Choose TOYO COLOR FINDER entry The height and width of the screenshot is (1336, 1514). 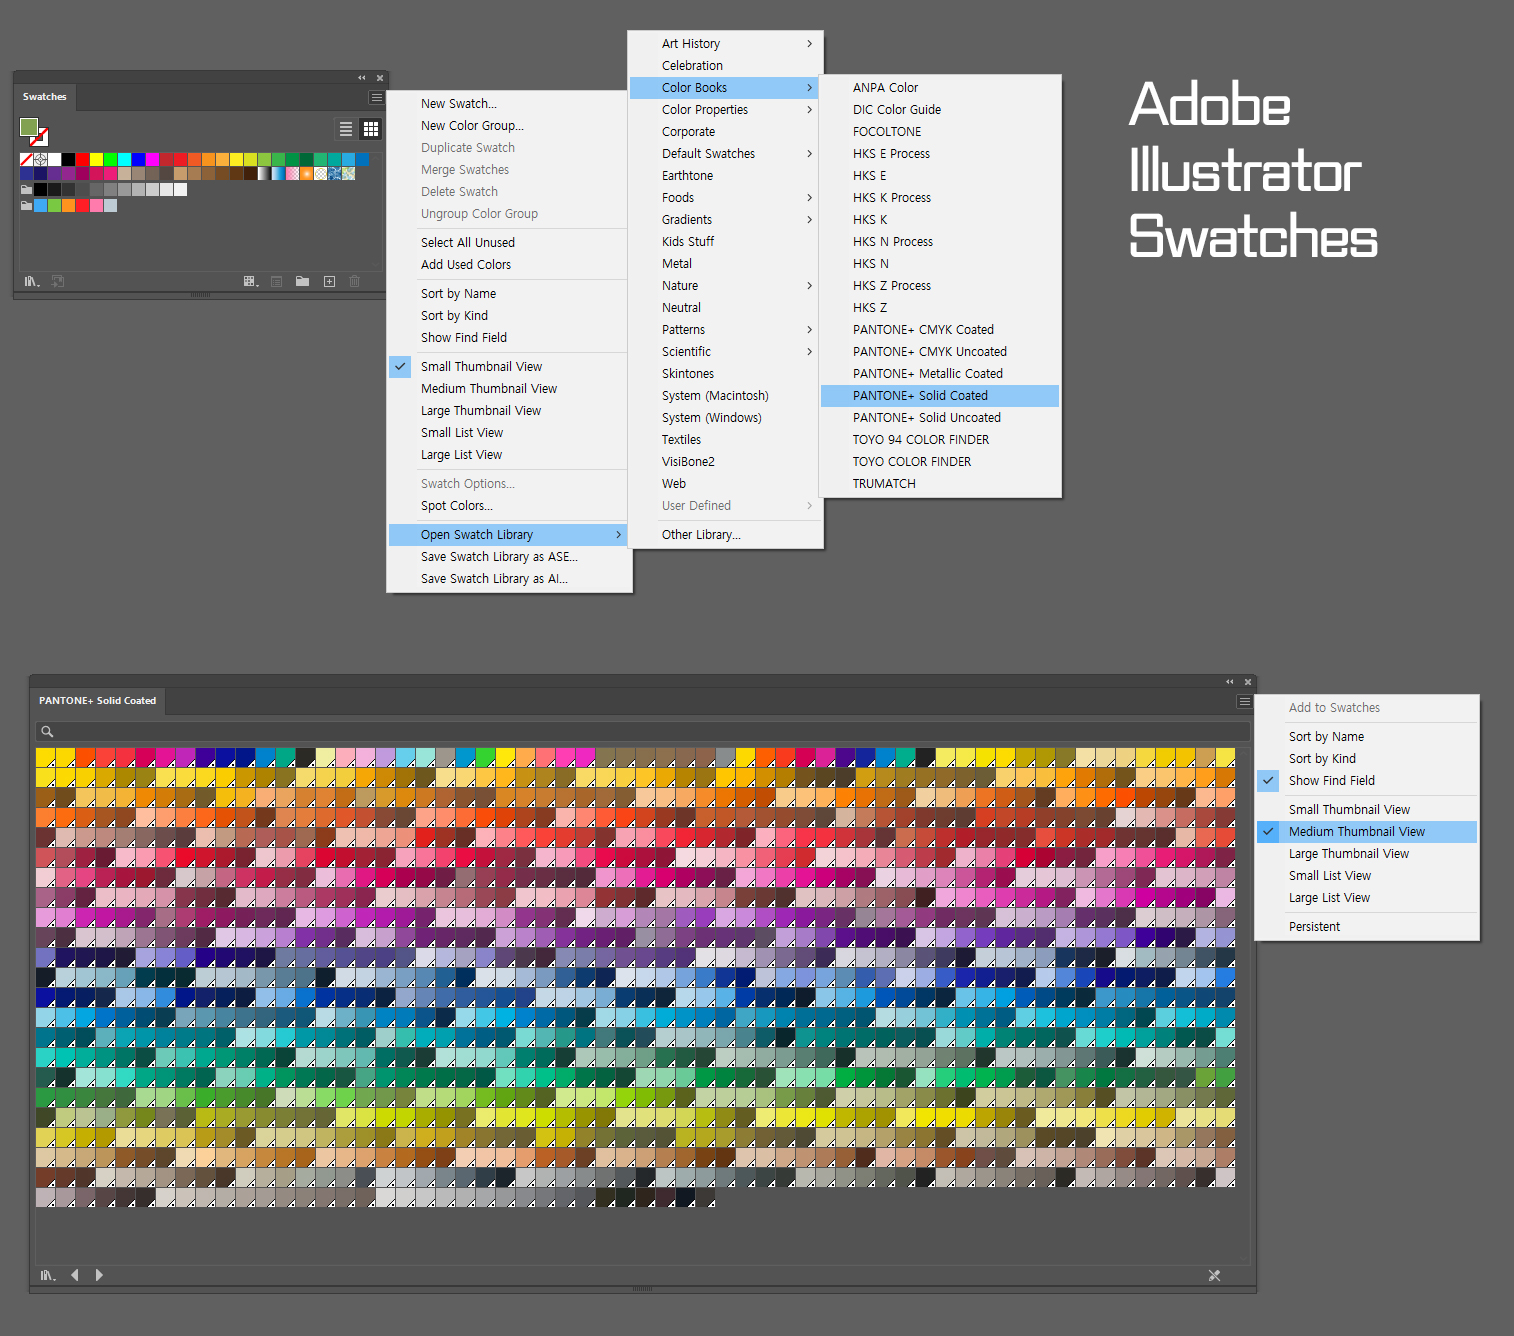[940, 462]
